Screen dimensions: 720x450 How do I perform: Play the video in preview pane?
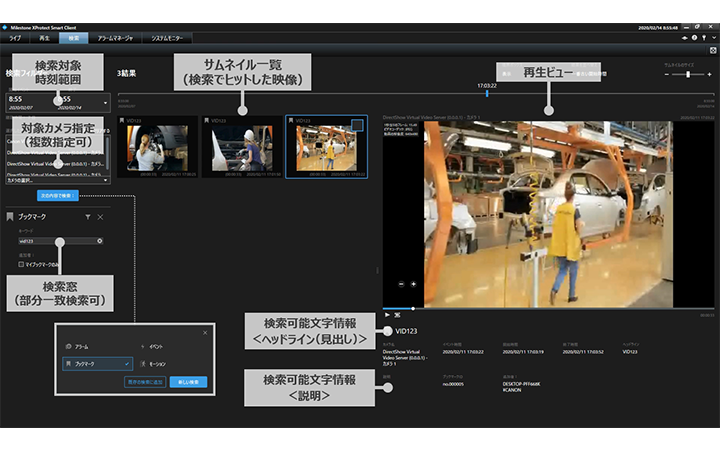(x=387, y=314)
